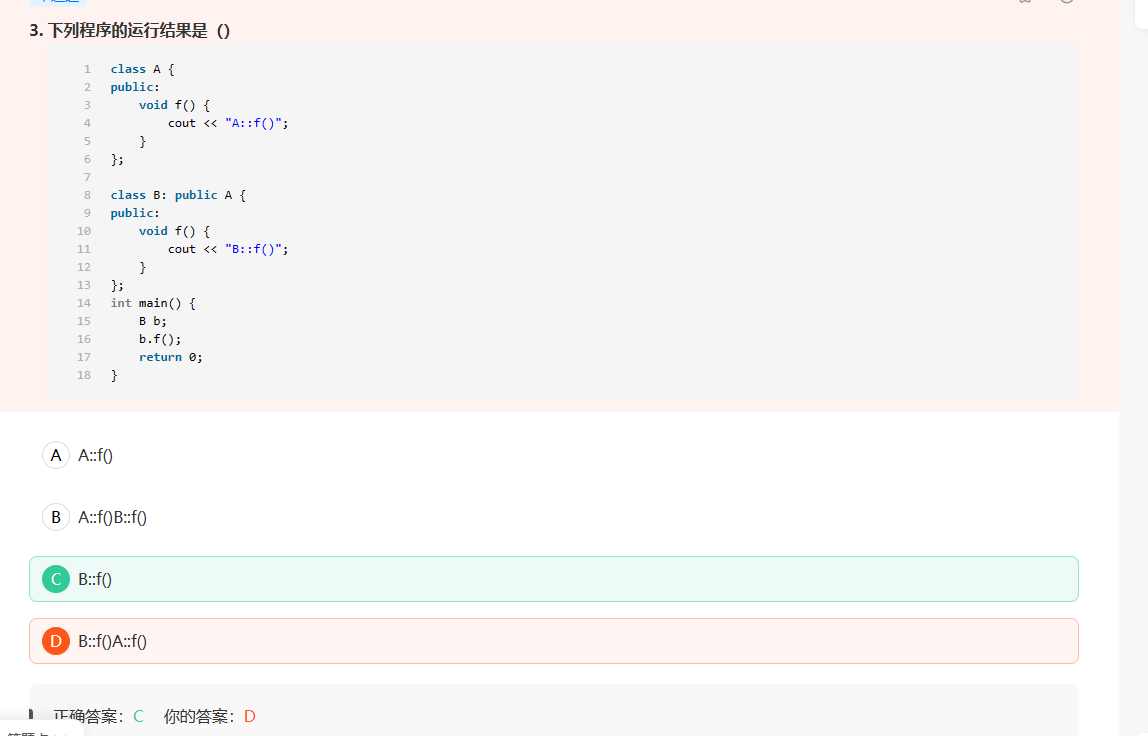Click line number 18 in code gutter
This screenshot has width=1148, height=736.
coord(84,375)
